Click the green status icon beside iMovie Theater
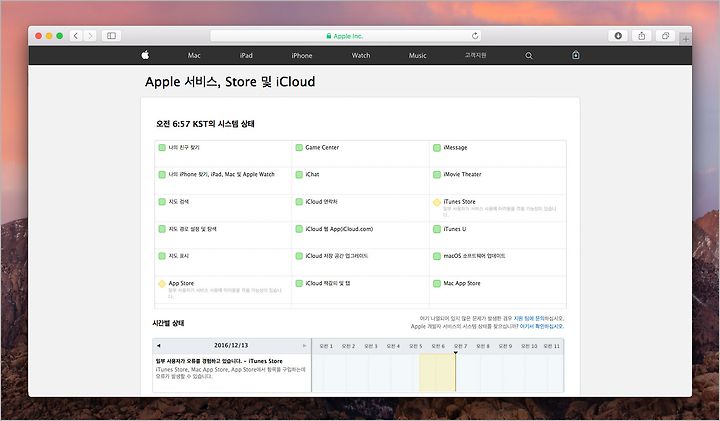Viewport: 720px width, 421px height. 437,174
